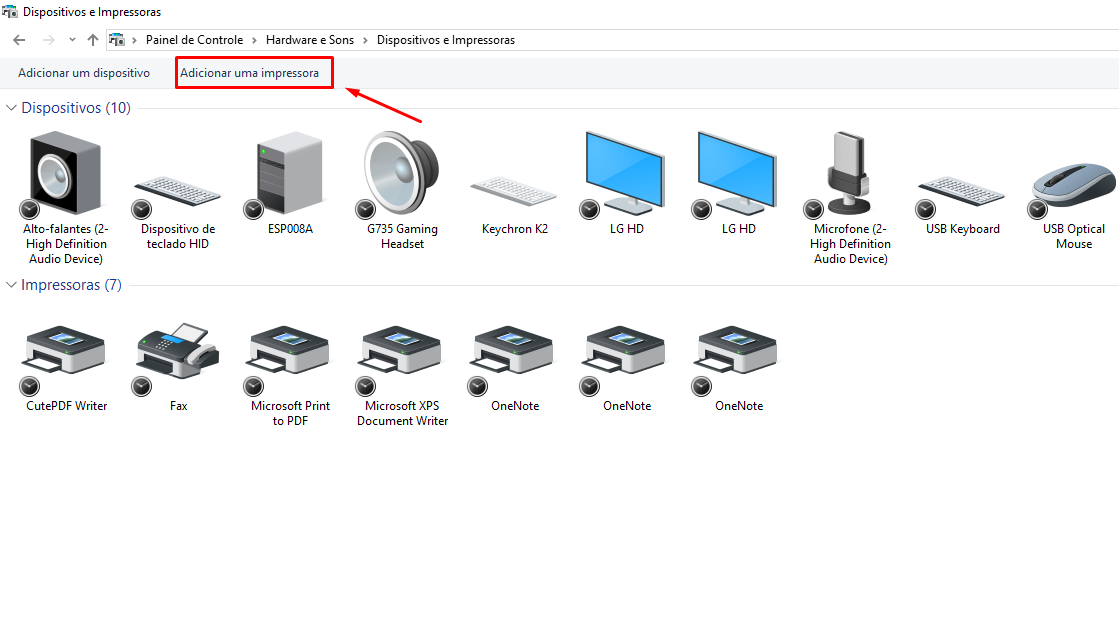Select Microsoft XPS Document Writer printer

click(x=401, y=352)
